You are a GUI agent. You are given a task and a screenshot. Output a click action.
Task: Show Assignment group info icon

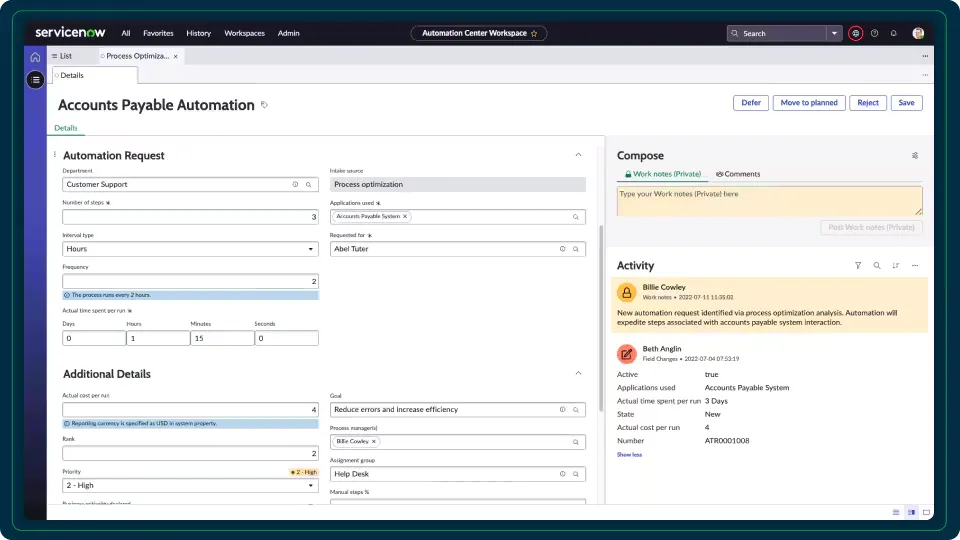[562, 474]
